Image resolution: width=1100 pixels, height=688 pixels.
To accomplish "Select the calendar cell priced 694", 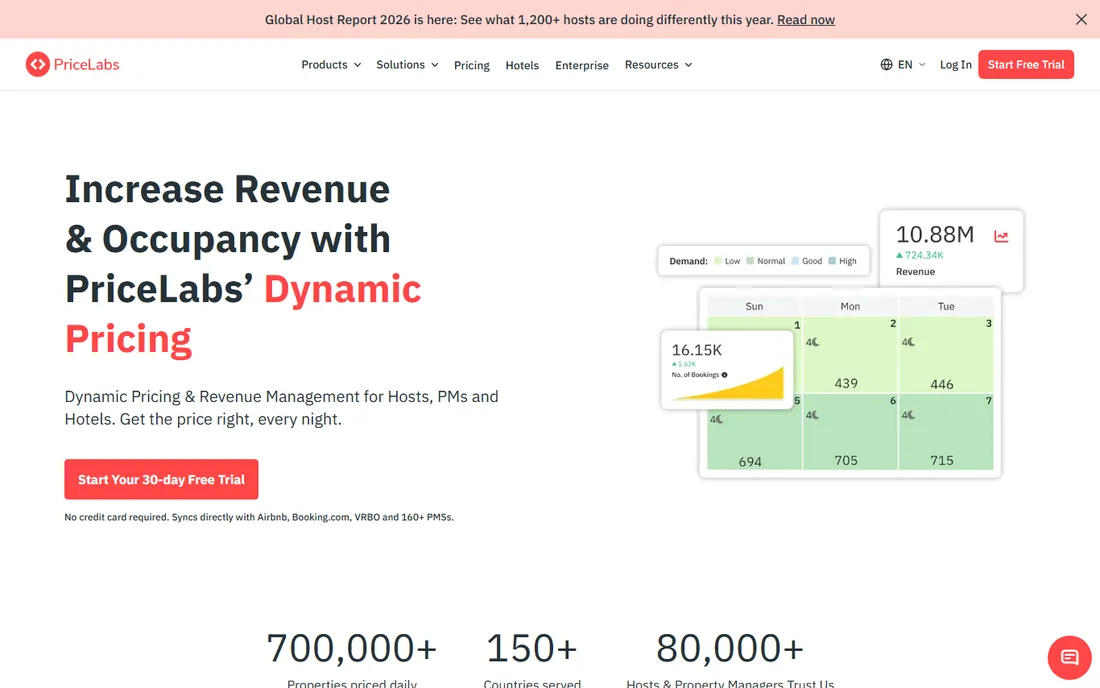I will tap(754, 431).
